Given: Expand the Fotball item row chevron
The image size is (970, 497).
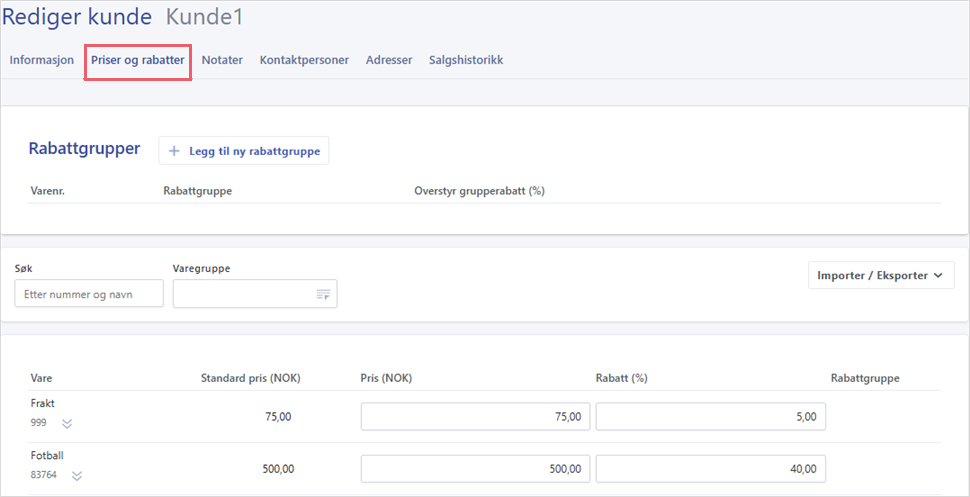Looking at the screenshot, I should pos(76,476).
